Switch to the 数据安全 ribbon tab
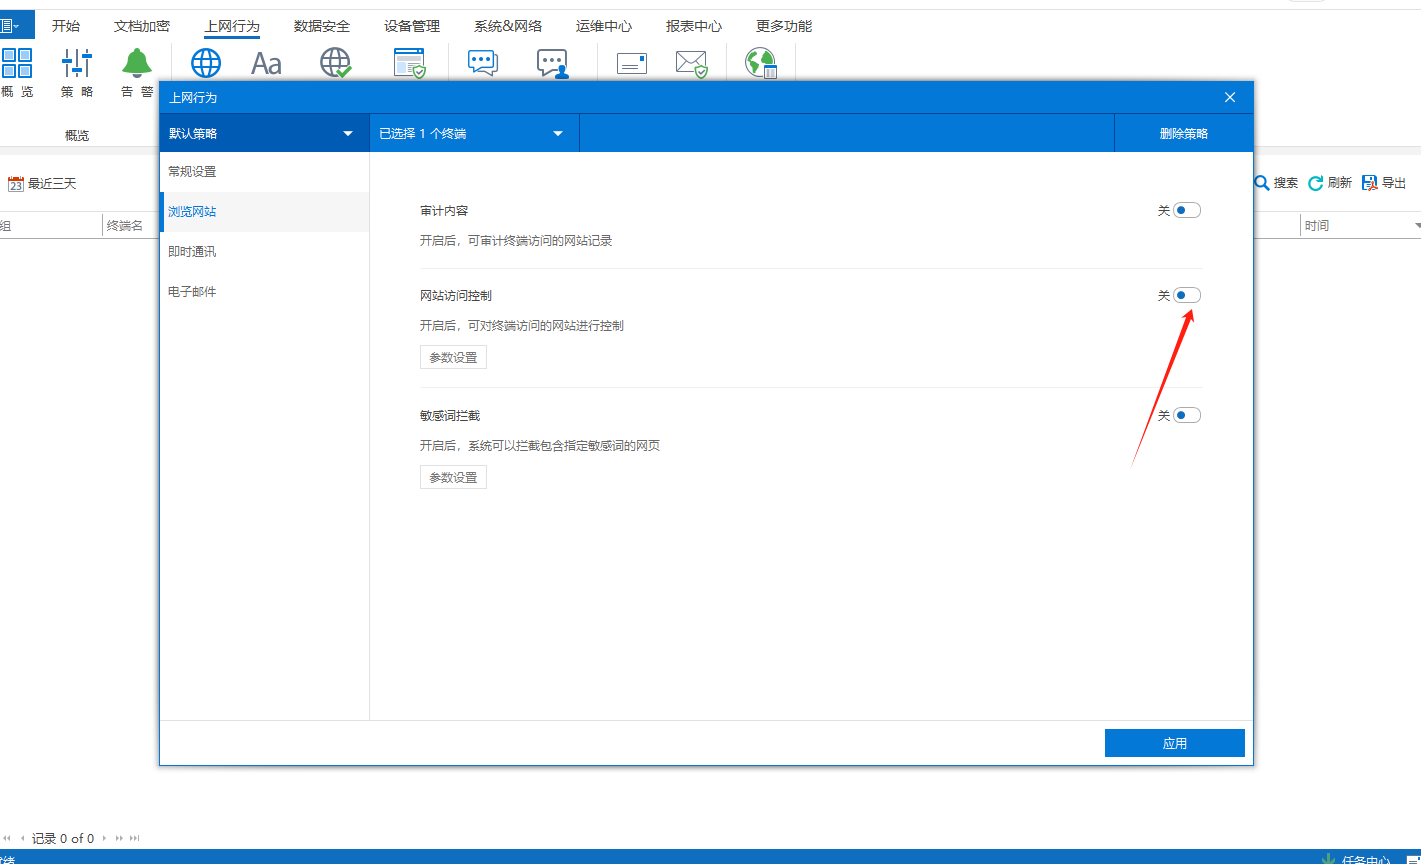The height and width of the screenshot is (864, 1421). click(x=322, y=26)
